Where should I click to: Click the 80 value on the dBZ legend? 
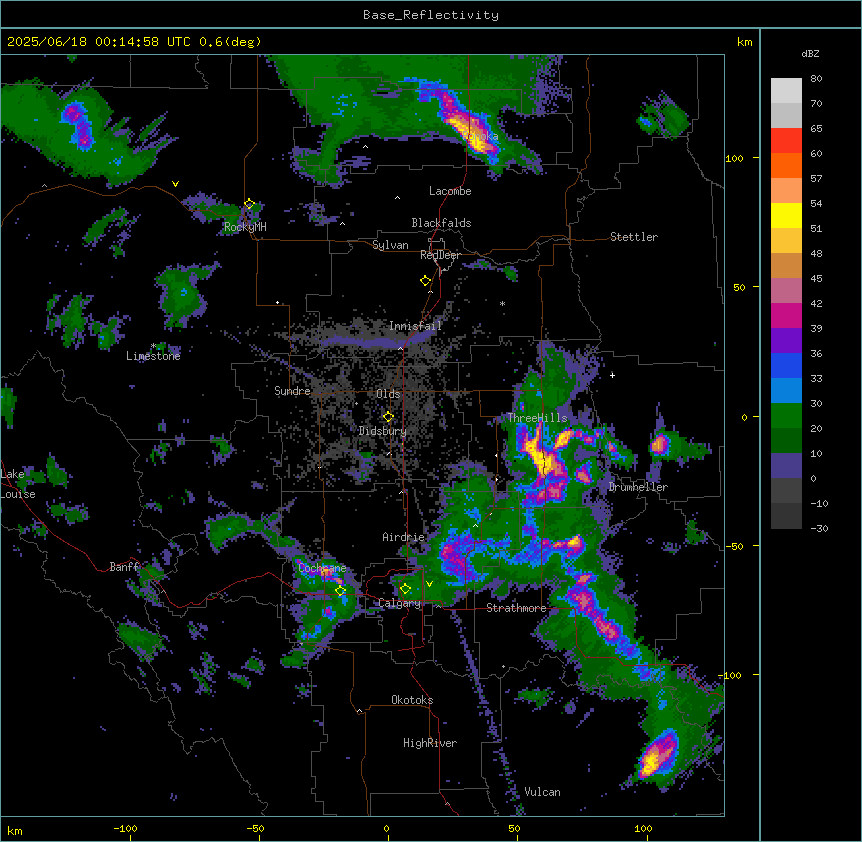[x=816, y=79]
